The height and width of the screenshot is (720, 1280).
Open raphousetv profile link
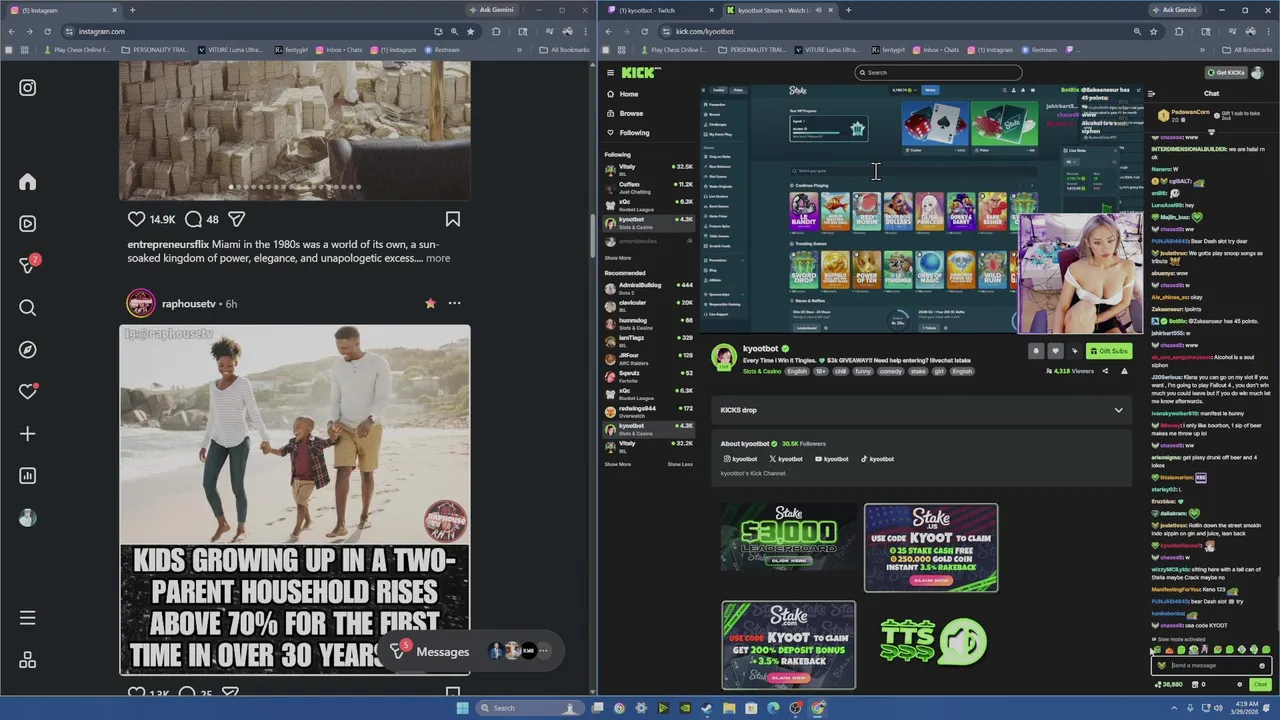click(x=188, y=303)
